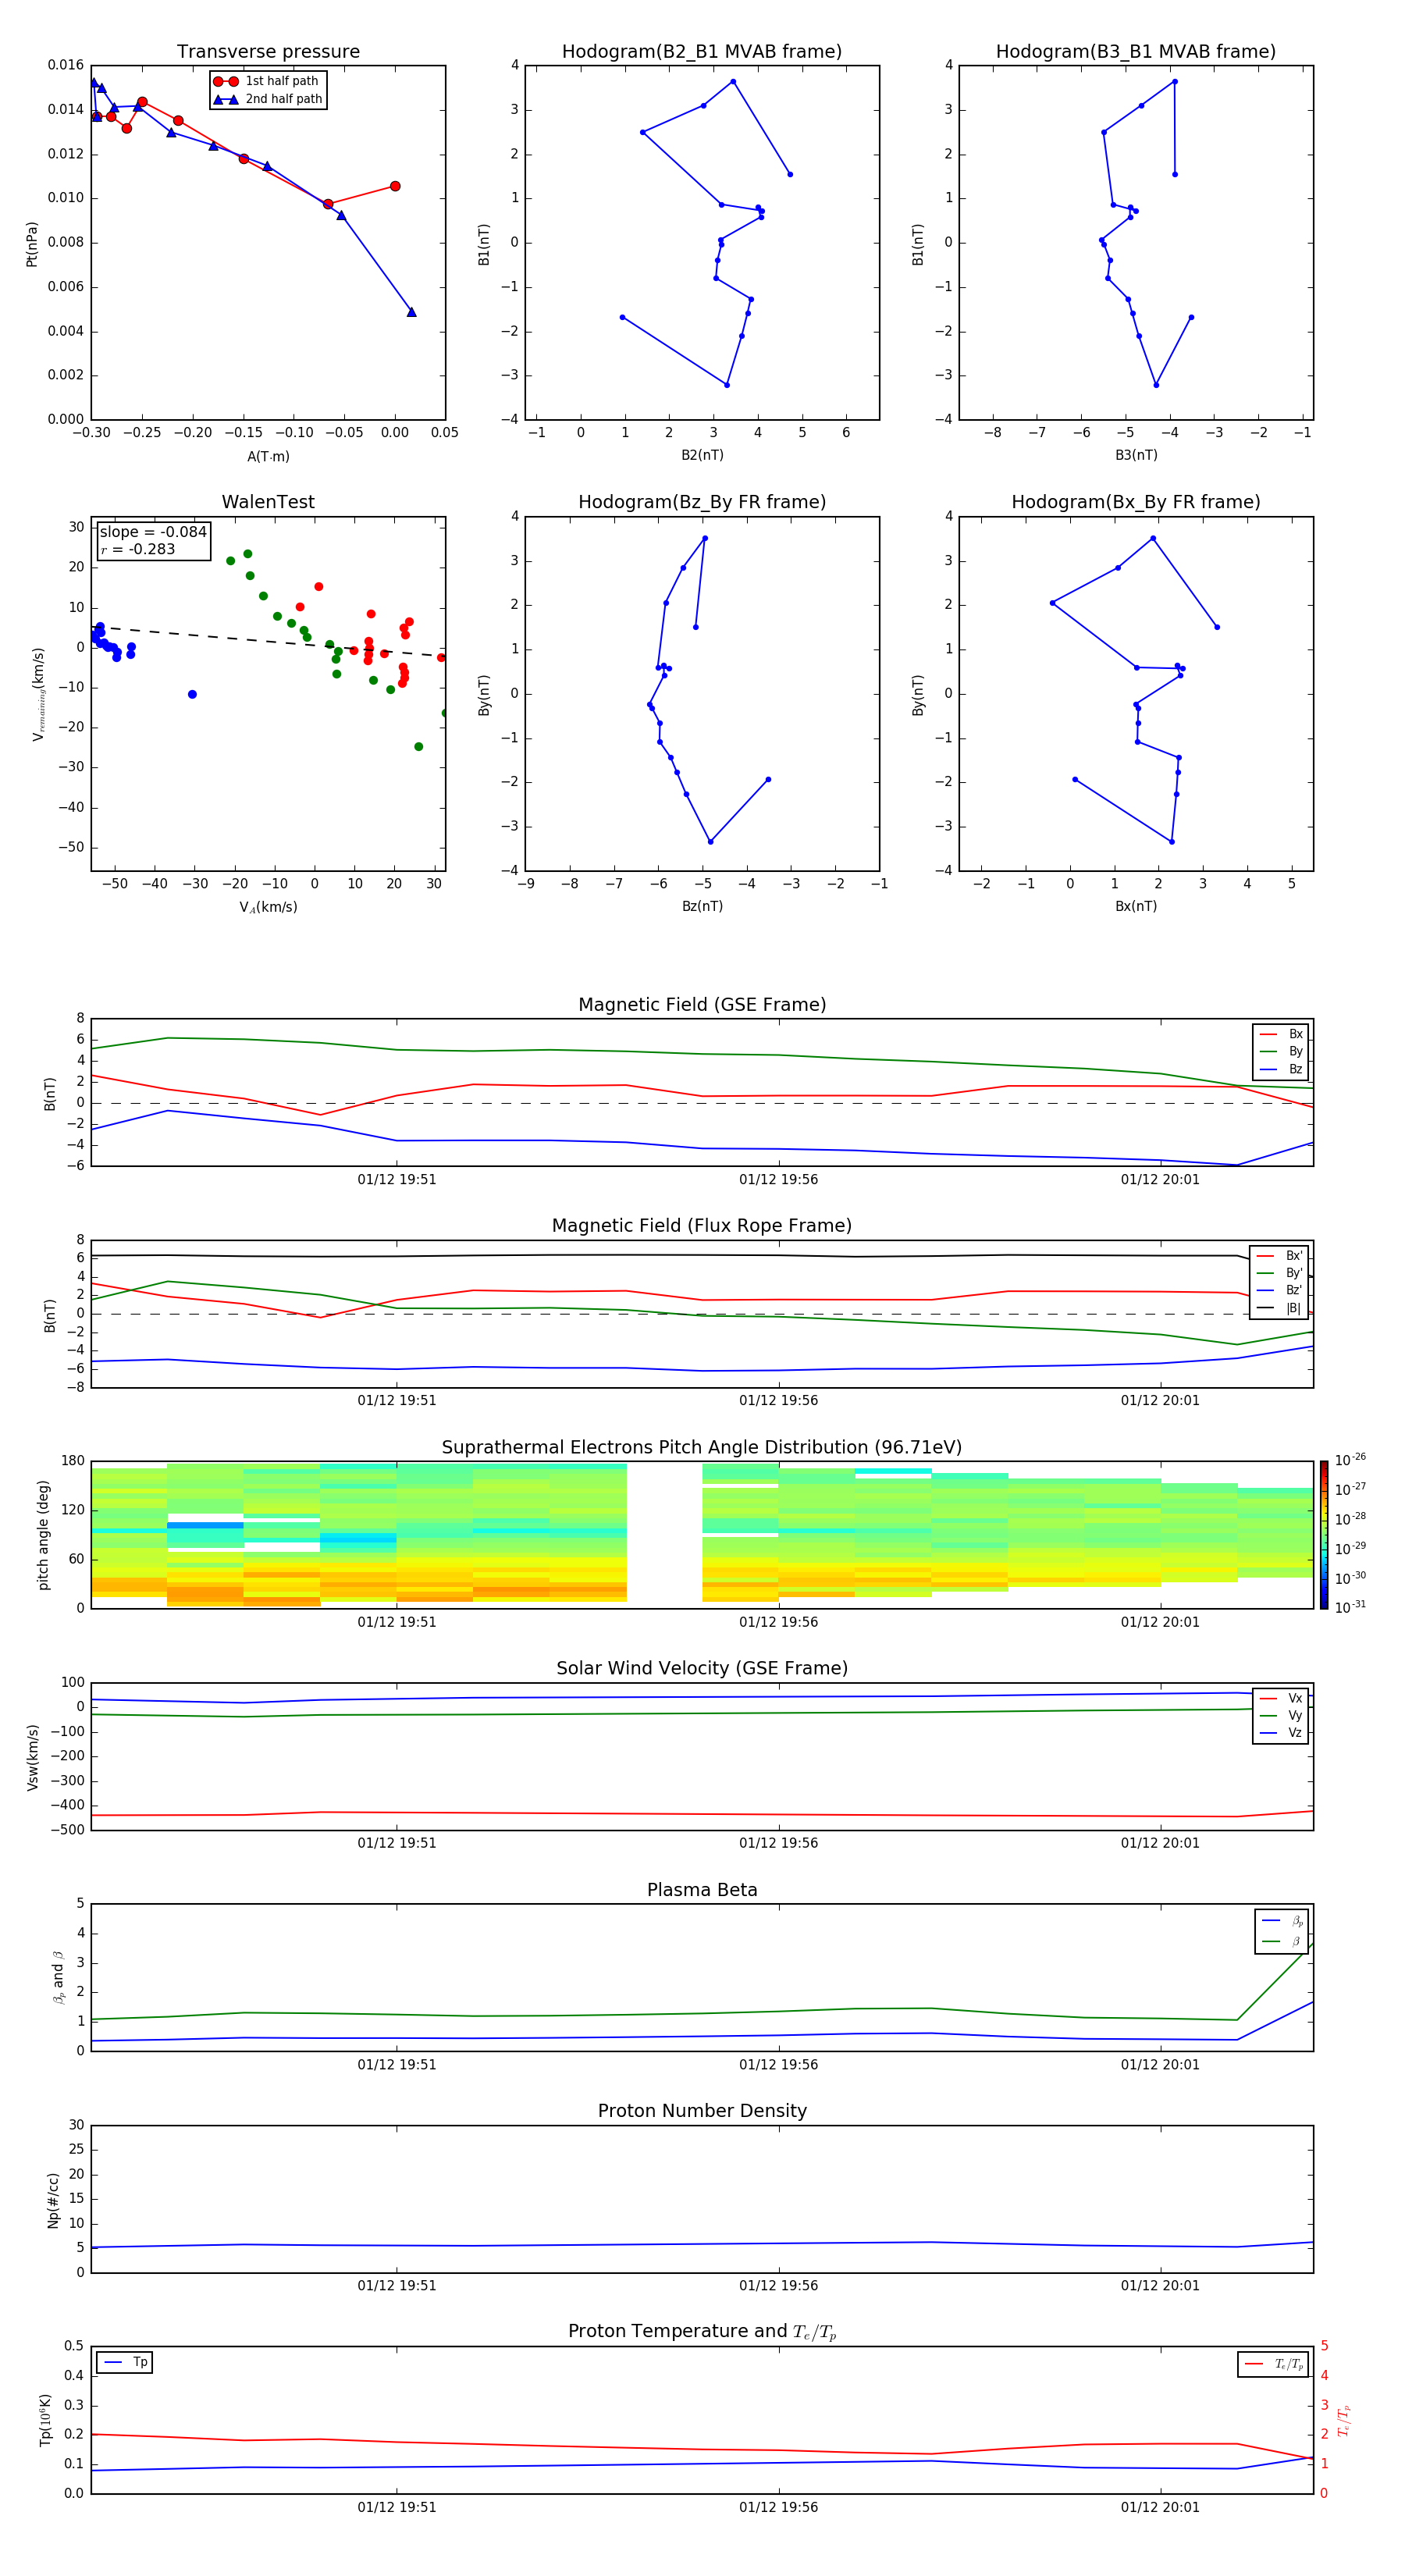1405x2576 pixels.
Task: Click the "slope = -0.084" annotation
Action: [153, 532]
